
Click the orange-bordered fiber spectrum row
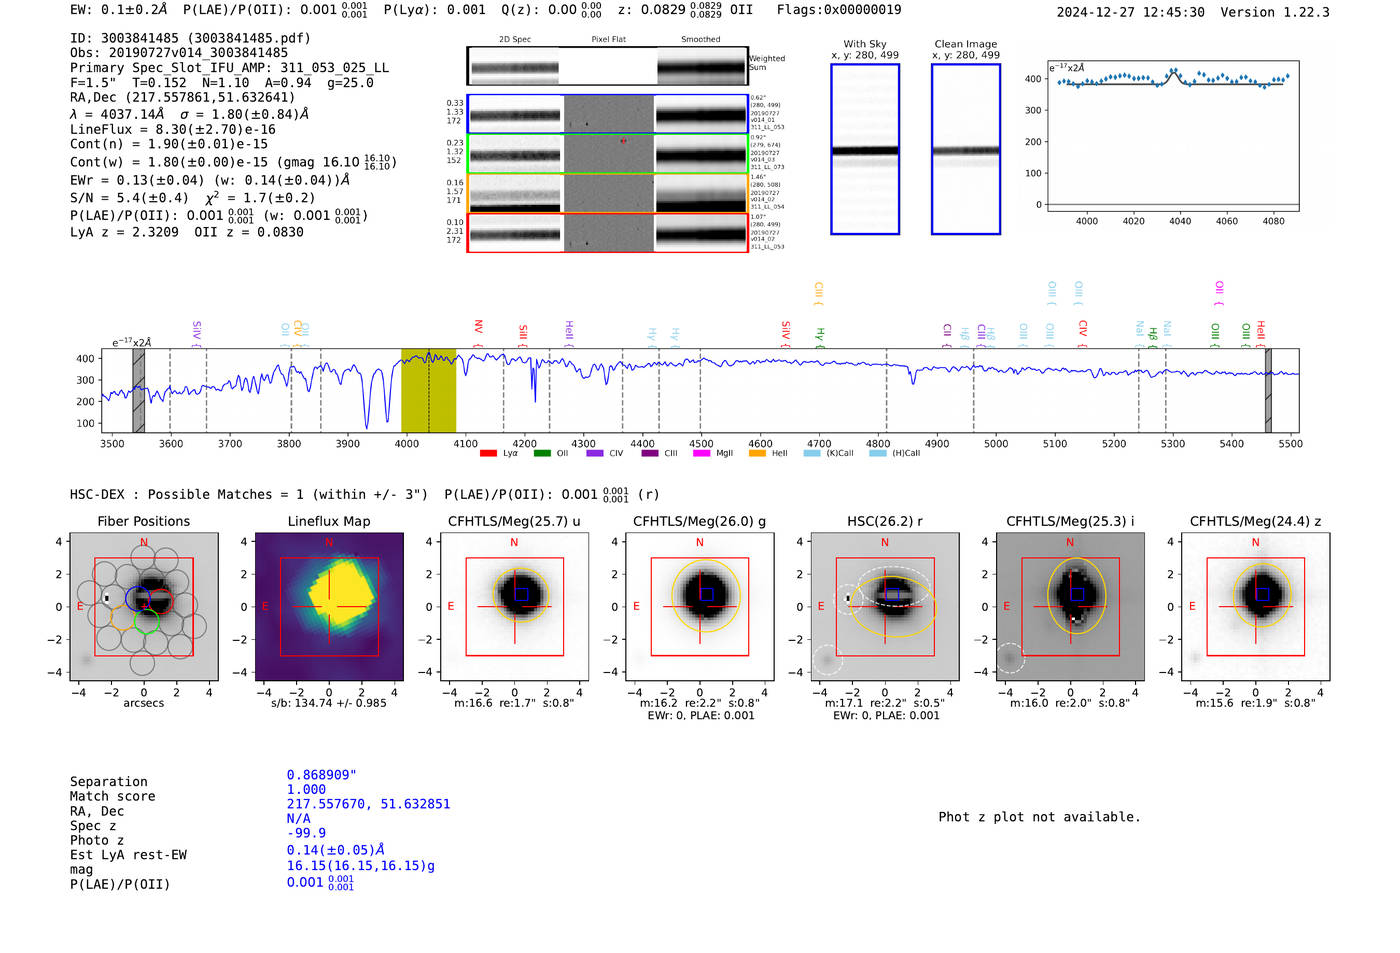click(x=608, y=193)
